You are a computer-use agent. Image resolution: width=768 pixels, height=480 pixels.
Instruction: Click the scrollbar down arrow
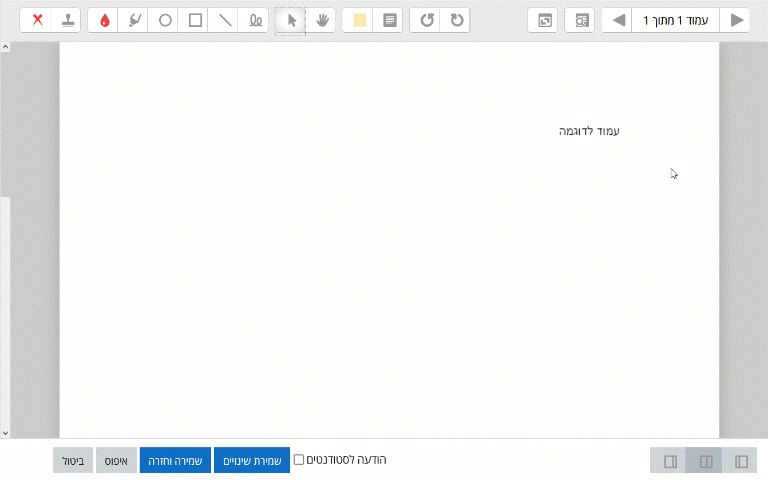(x=5, y=433)
